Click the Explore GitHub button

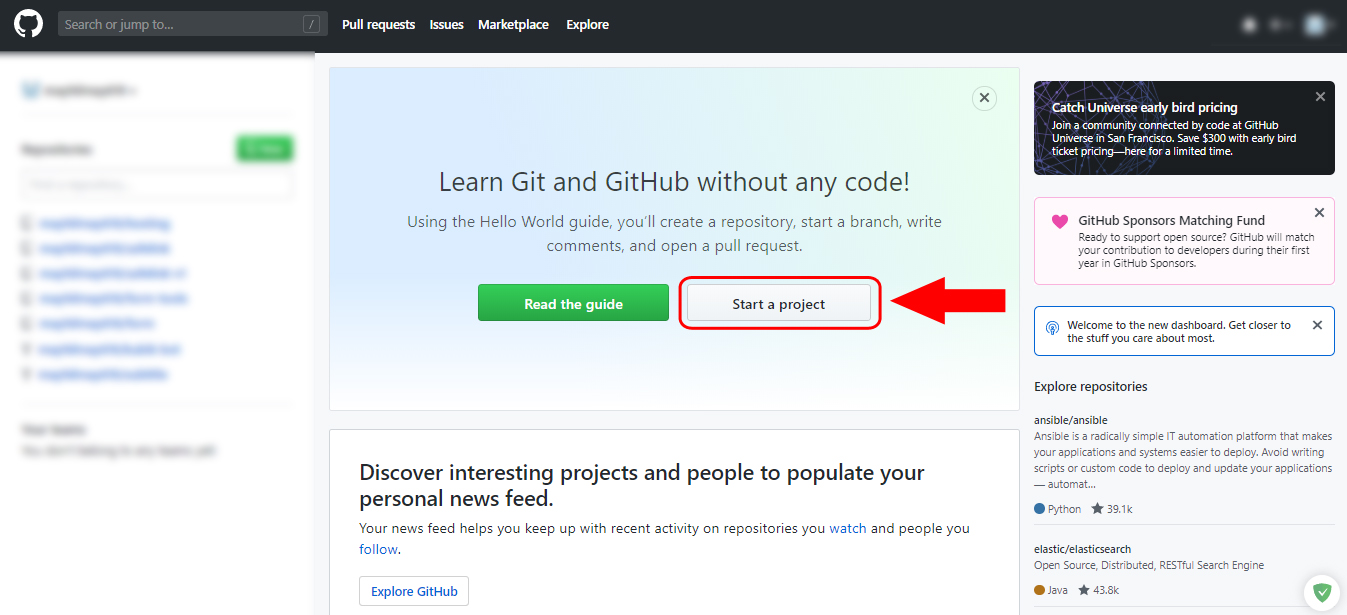coord(414,591)
